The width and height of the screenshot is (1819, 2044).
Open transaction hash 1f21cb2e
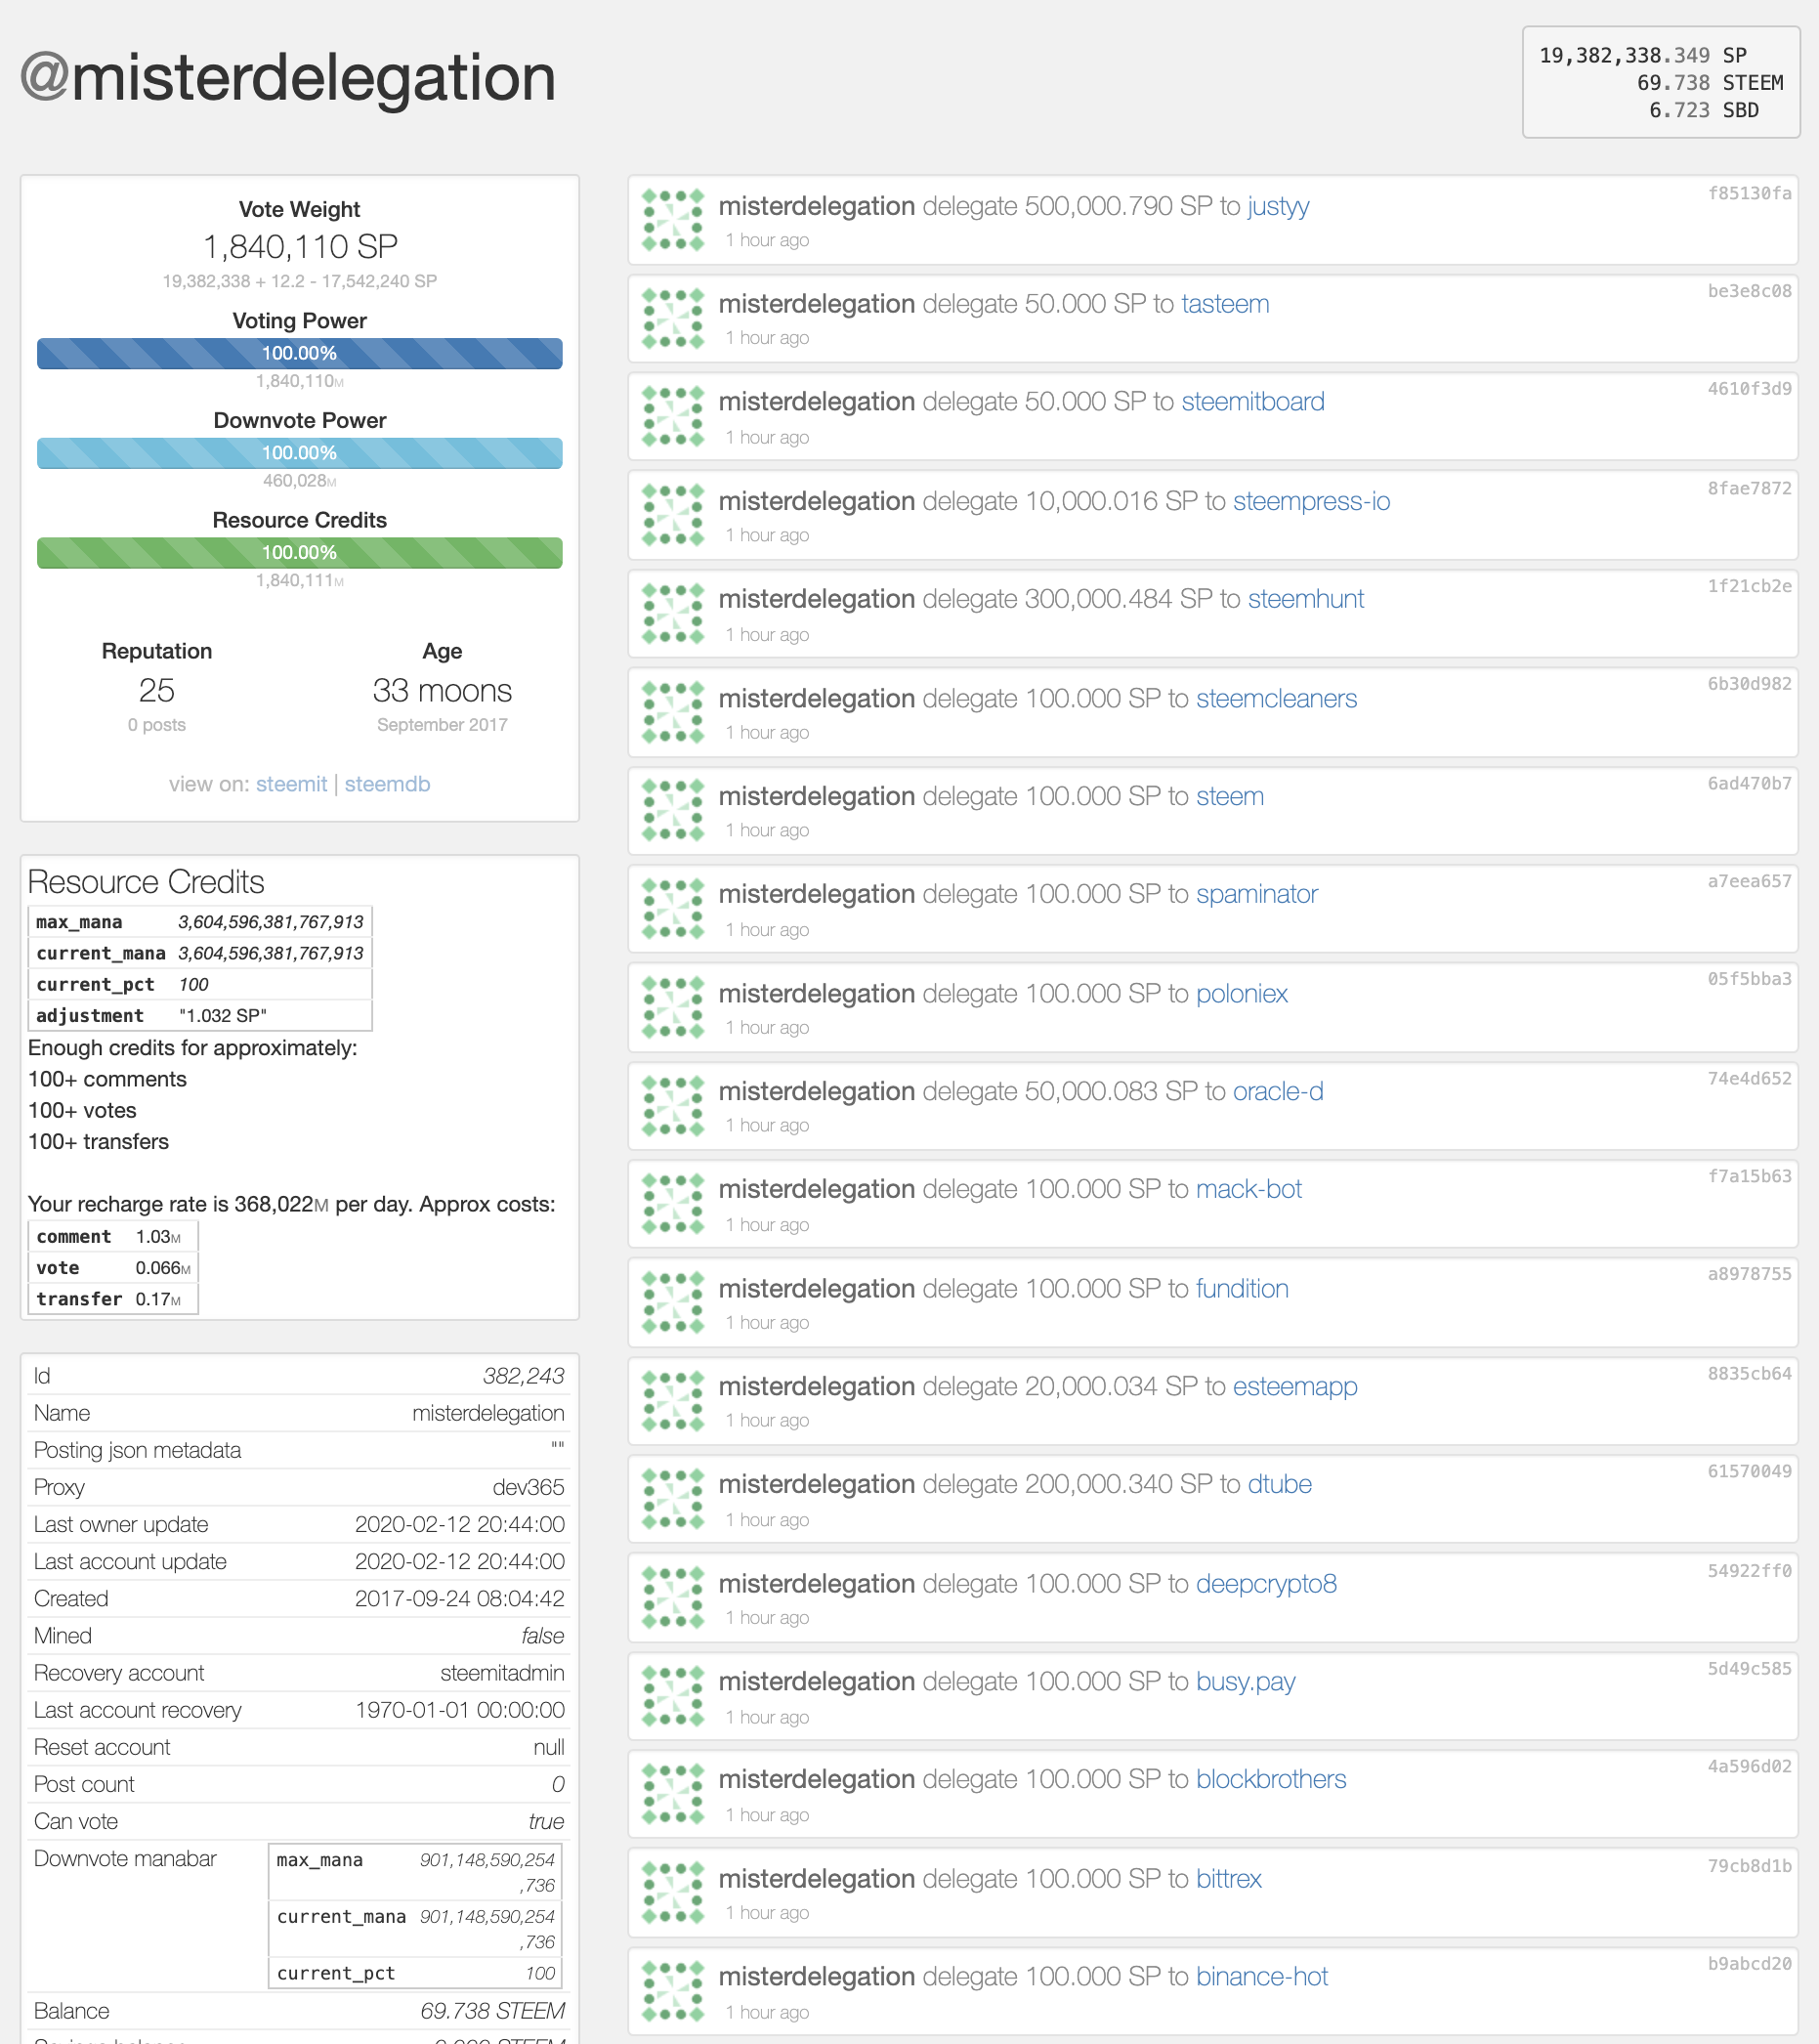(1749, 586)
